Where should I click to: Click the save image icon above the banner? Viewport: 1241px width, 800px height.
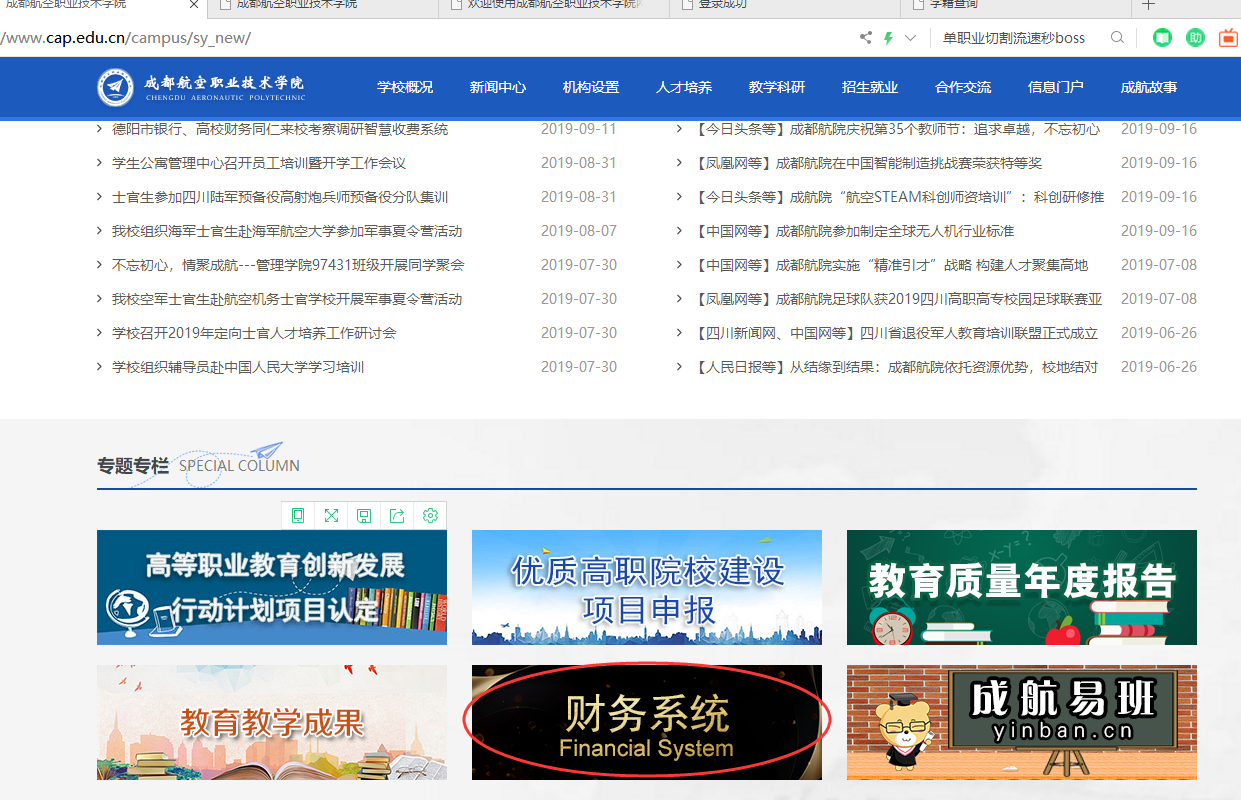click(x=364, y=515)
